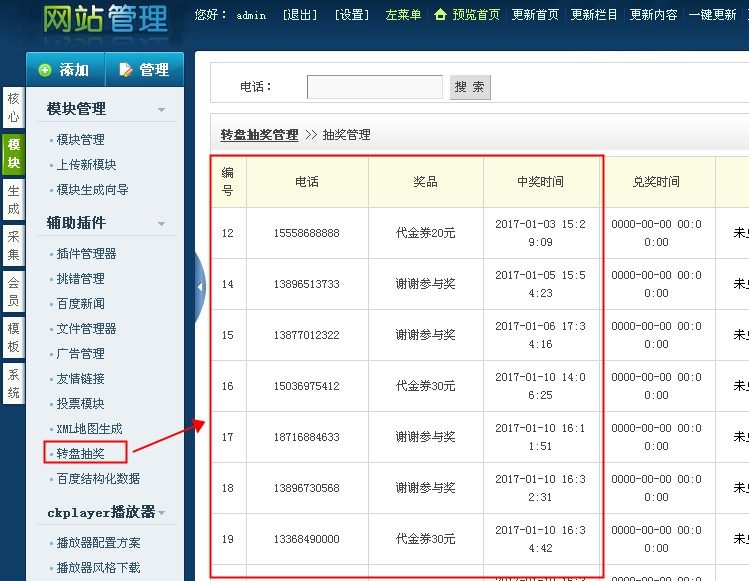Click 更新内容 in the top bar
The width and height of the screenshot is (749, 581).
[x=653, y=15]
